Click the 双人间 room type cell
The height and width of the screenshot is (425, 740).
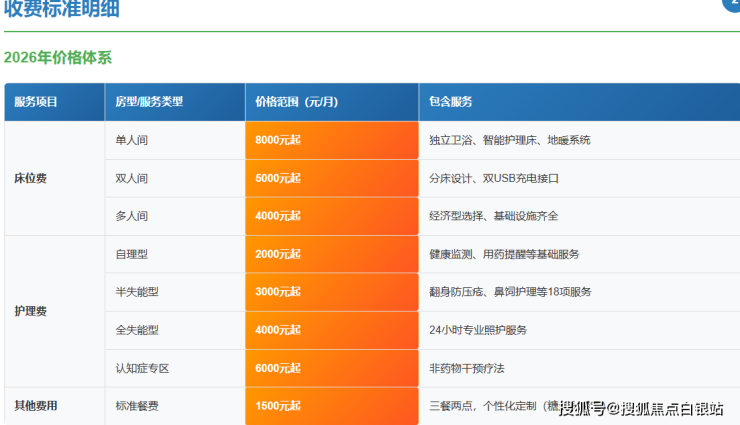coord(132,178)
